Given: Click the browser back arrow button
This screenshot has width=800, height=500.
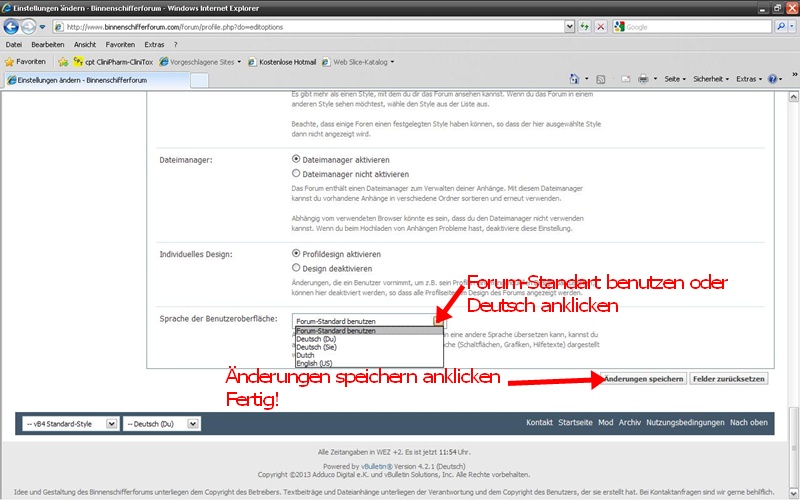Looking at the screenshot, I should coord(12,27).
